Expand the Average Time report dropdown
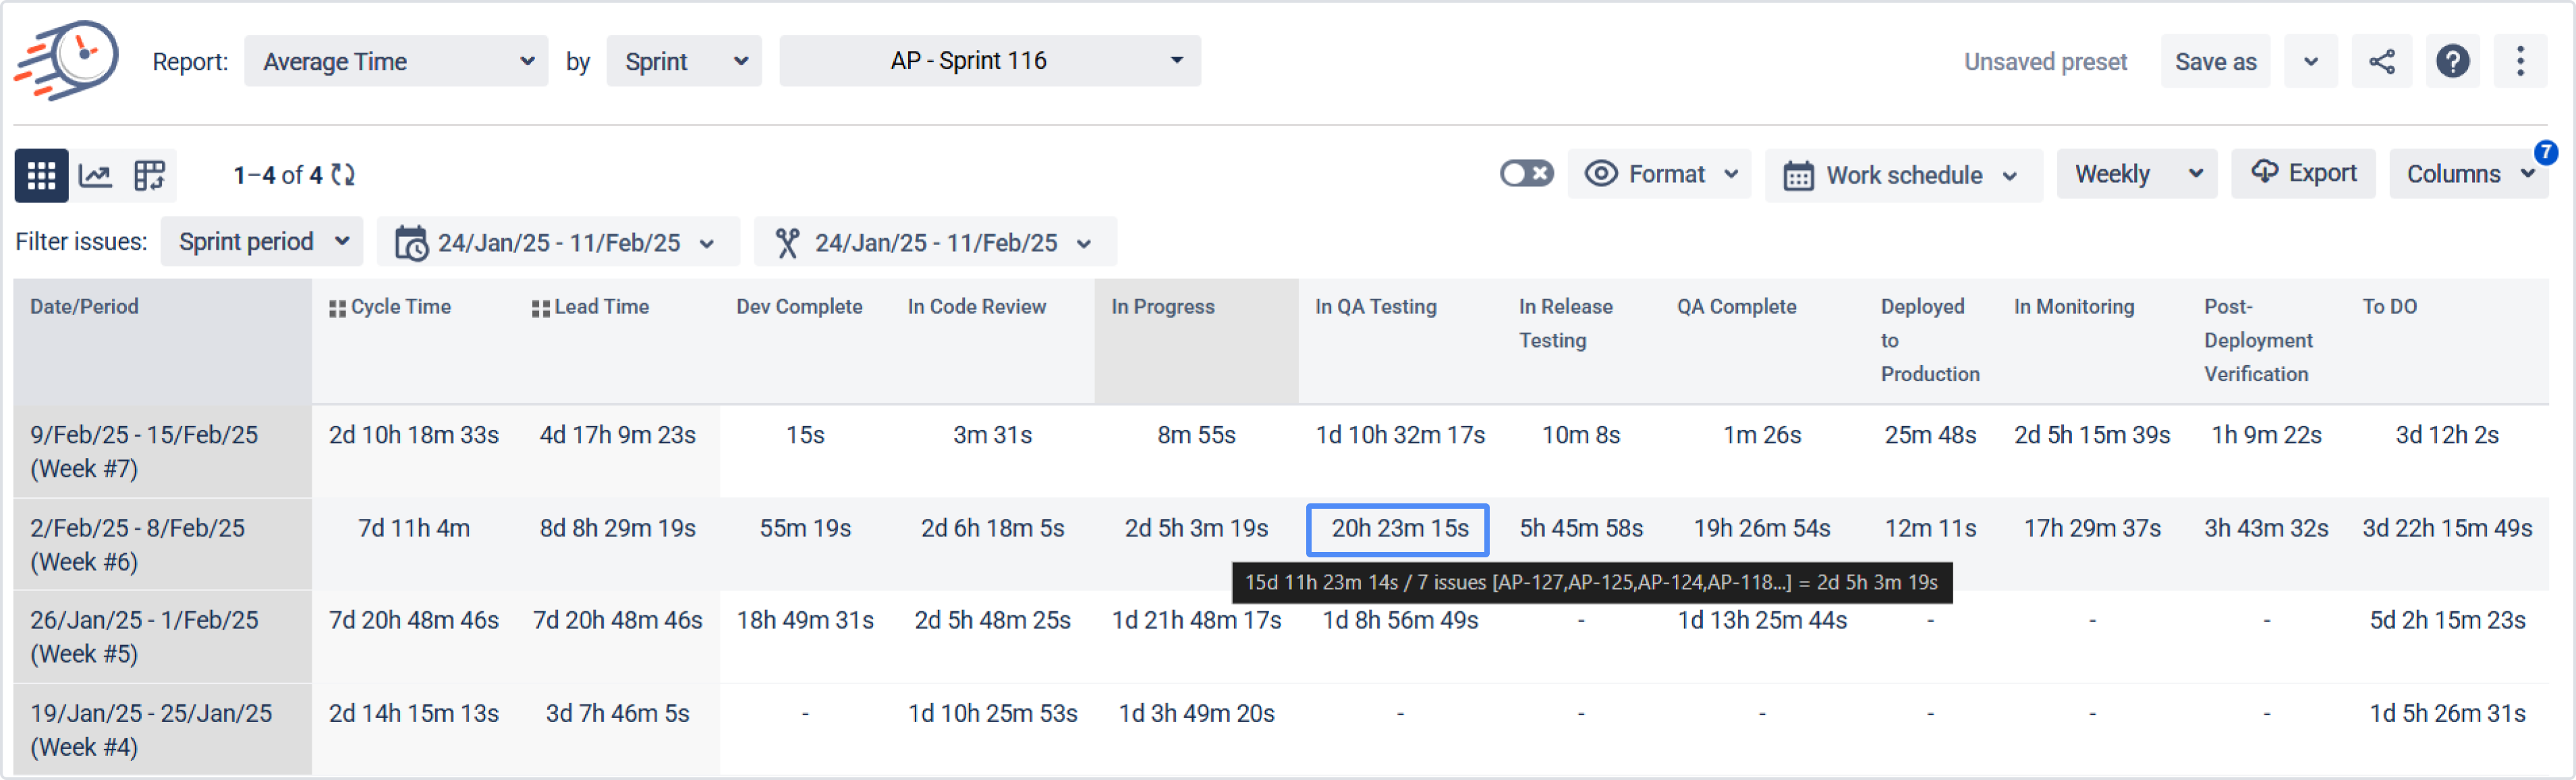This screenshot has height=780, width=2576. pyautogui.click(x=396, y=62)
